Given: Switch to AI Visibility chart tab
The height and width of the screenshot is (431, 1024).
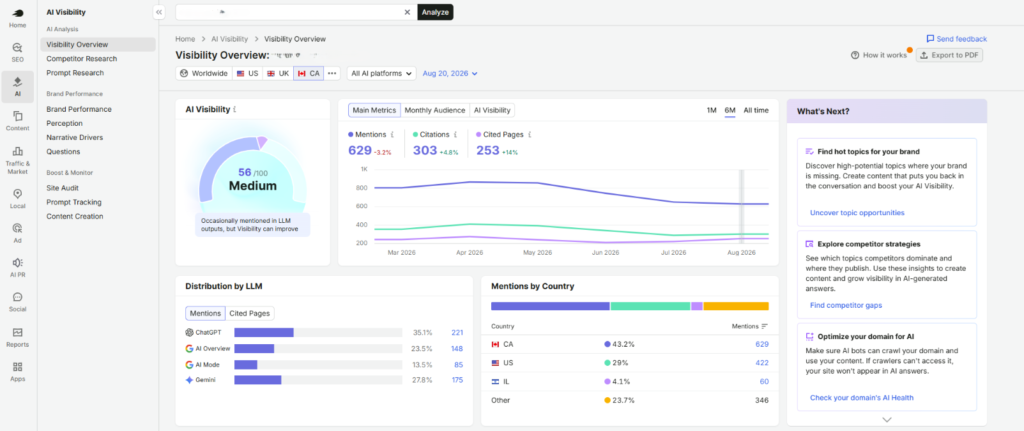Looking at the screenshot, I should (492, 110).
